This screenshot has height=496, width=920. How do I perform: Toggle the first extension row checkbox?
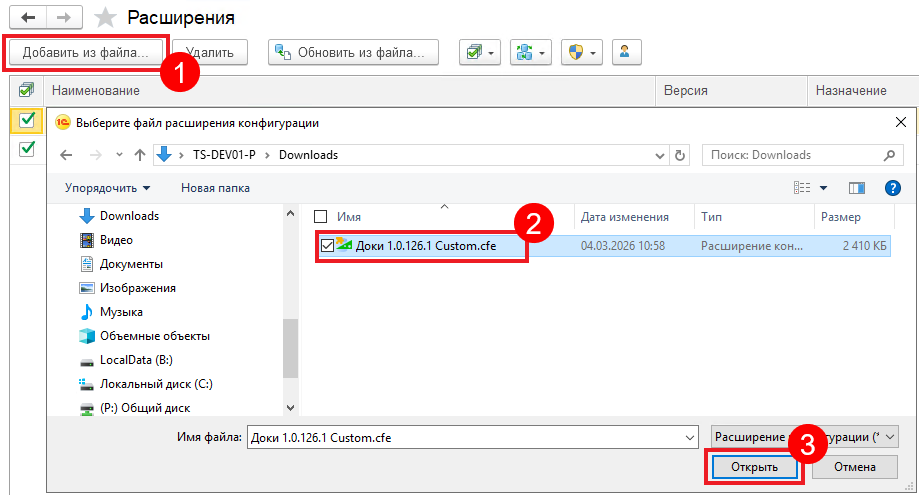click(x=27, y=121)
